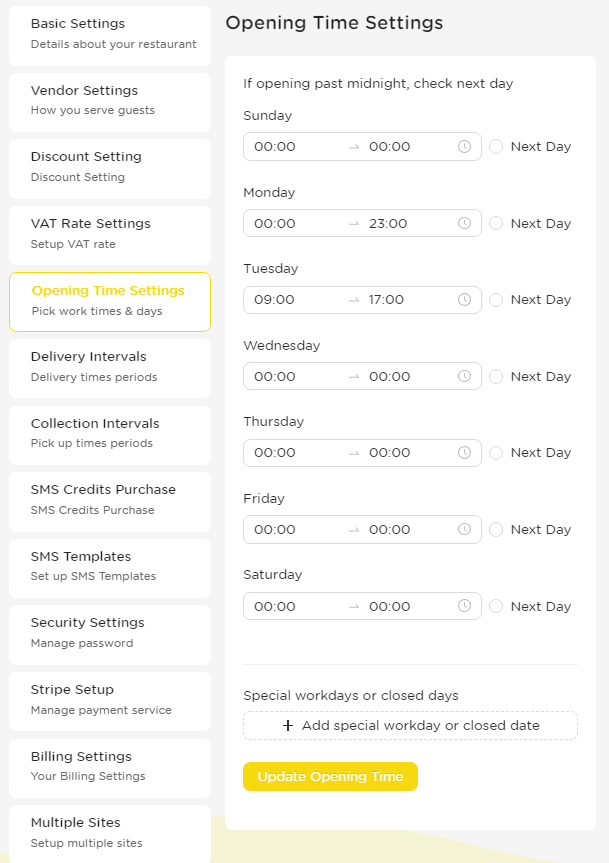
Task: Open Stripe Setup payment settings
Action: click(x=110, y=701)
